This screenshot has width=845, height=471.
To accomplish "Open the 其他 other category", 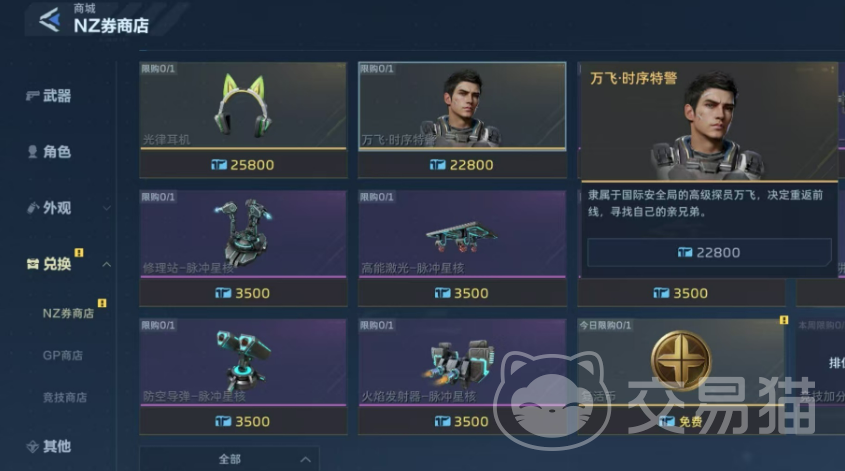I will click(49, 446).
